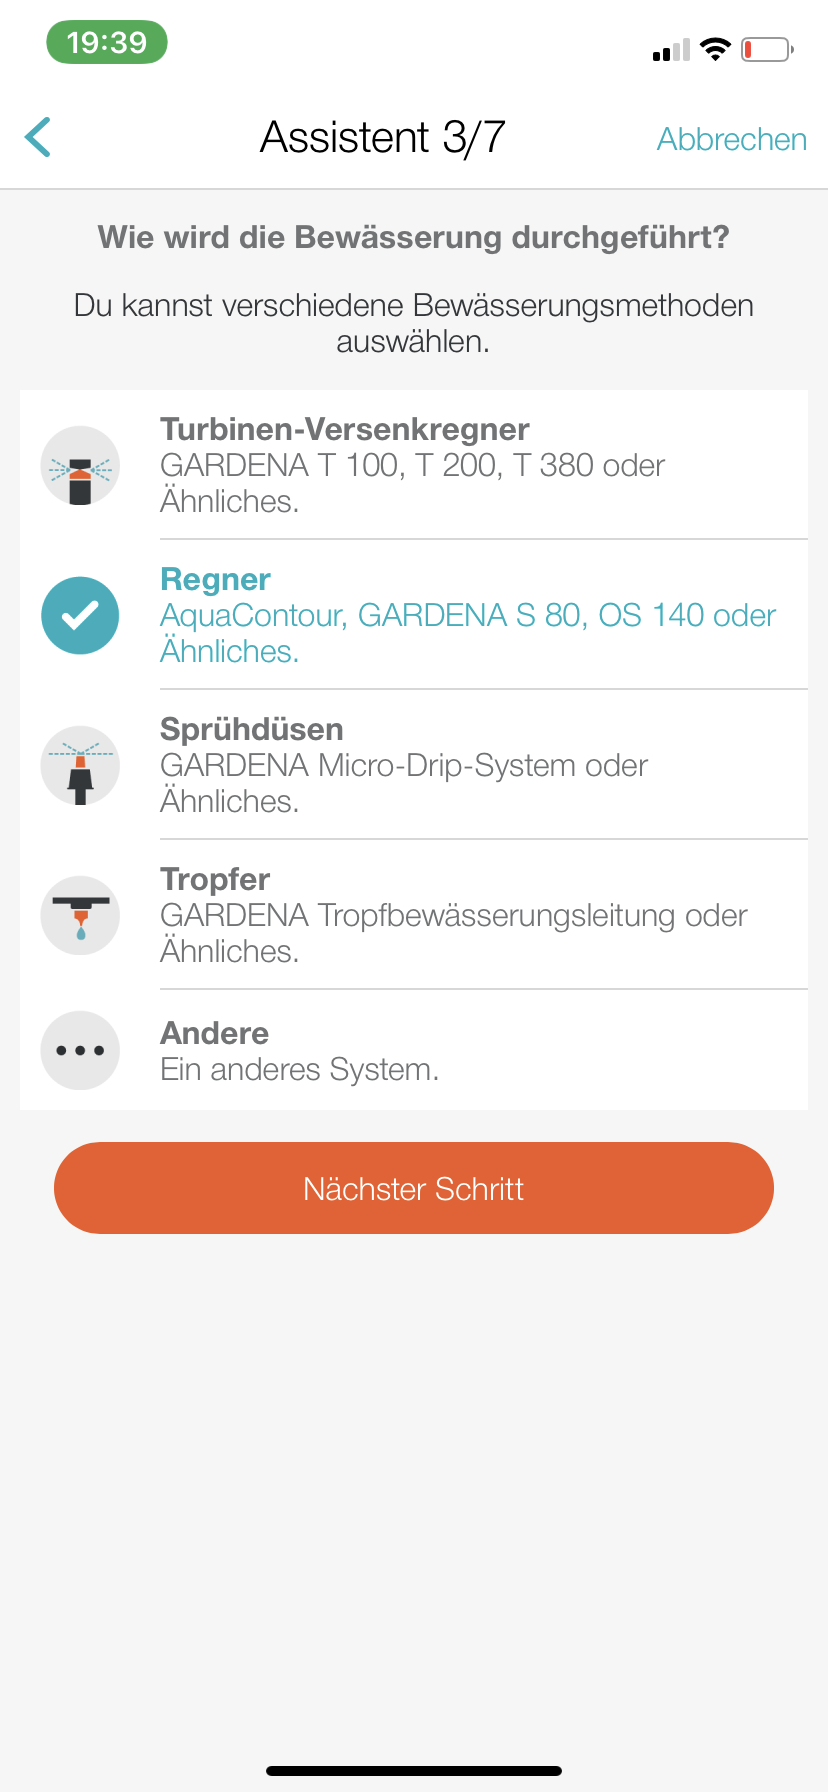
Task: Tap the back arrow chevron
Action: [38, 137]
